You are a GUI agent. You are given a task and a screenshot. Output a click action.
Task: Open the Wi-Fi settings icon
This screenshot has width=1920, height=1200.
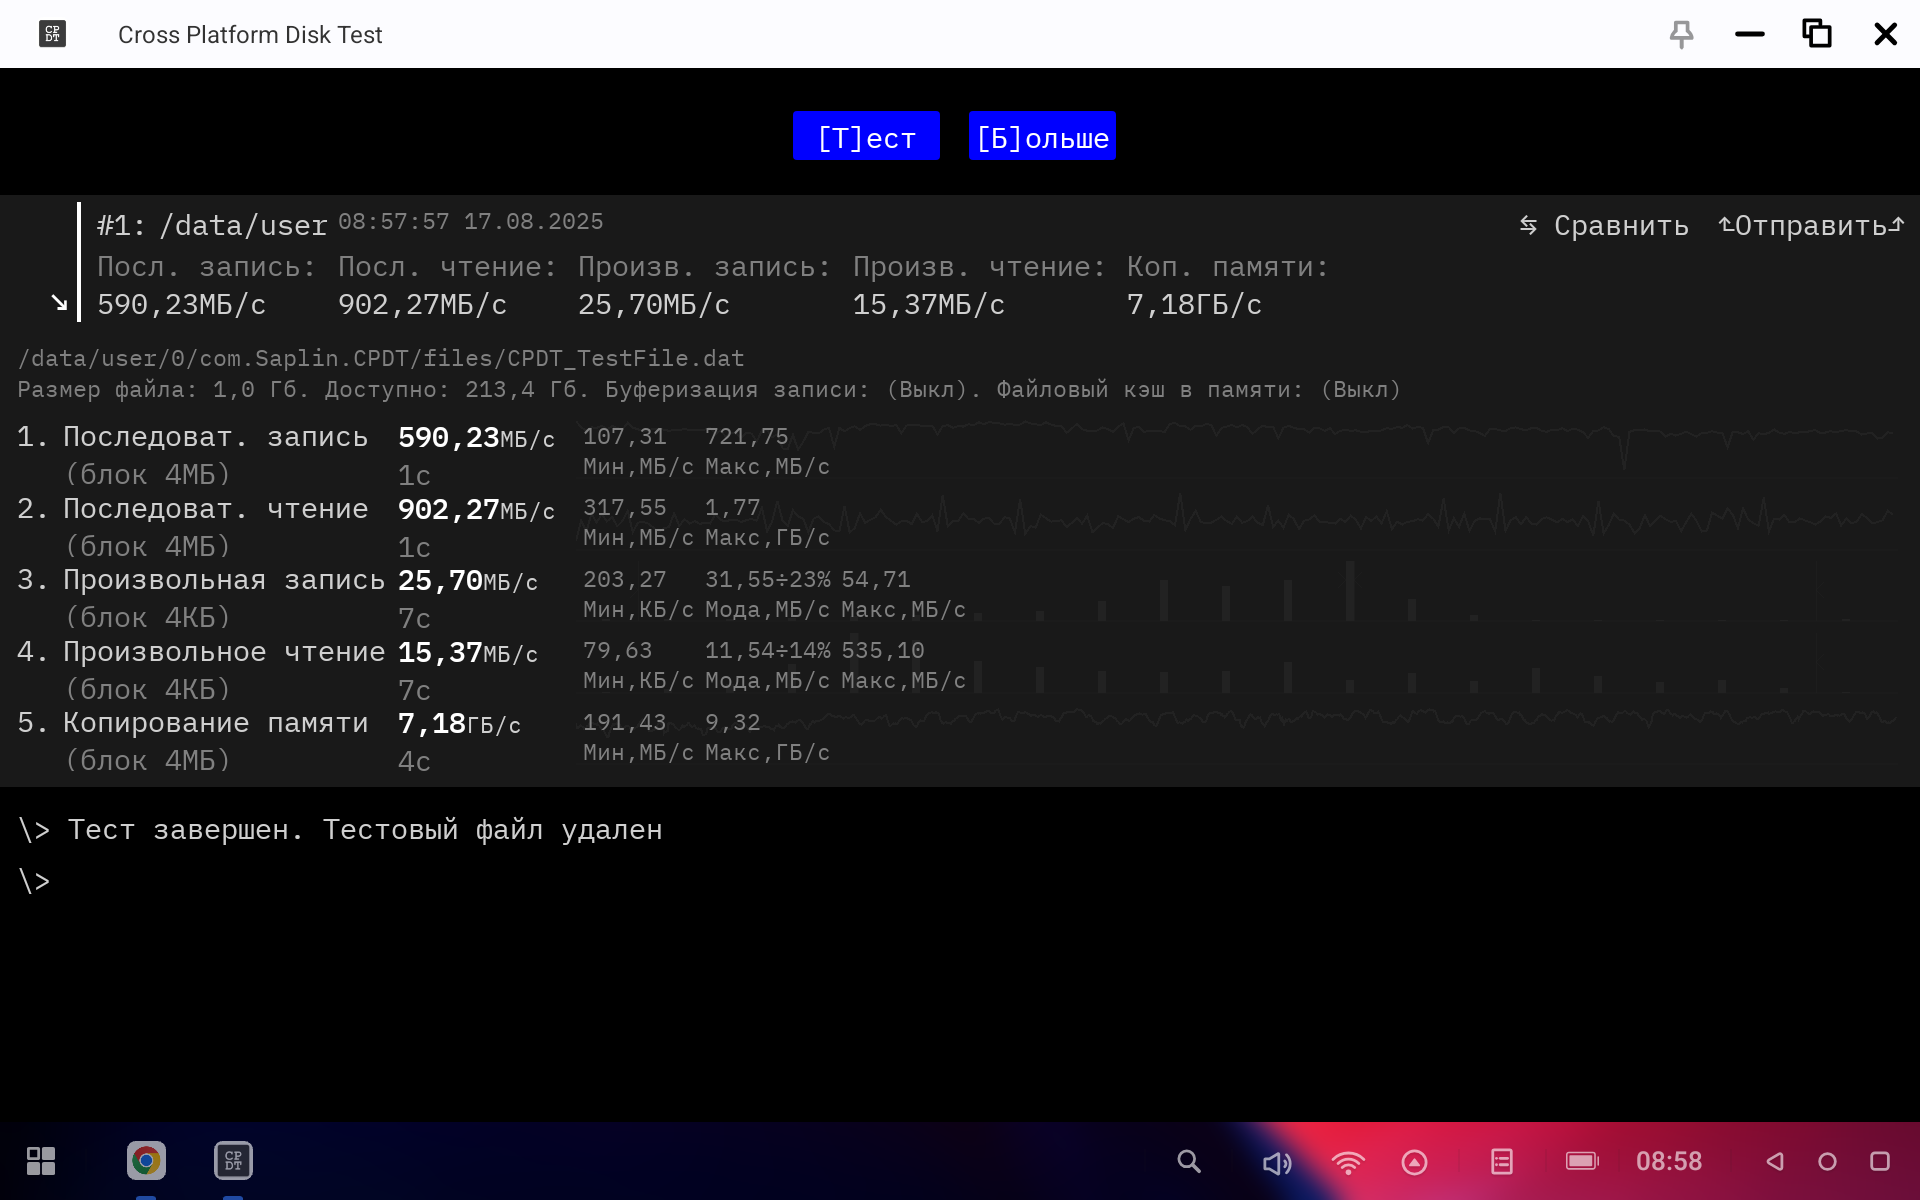1347,1162
